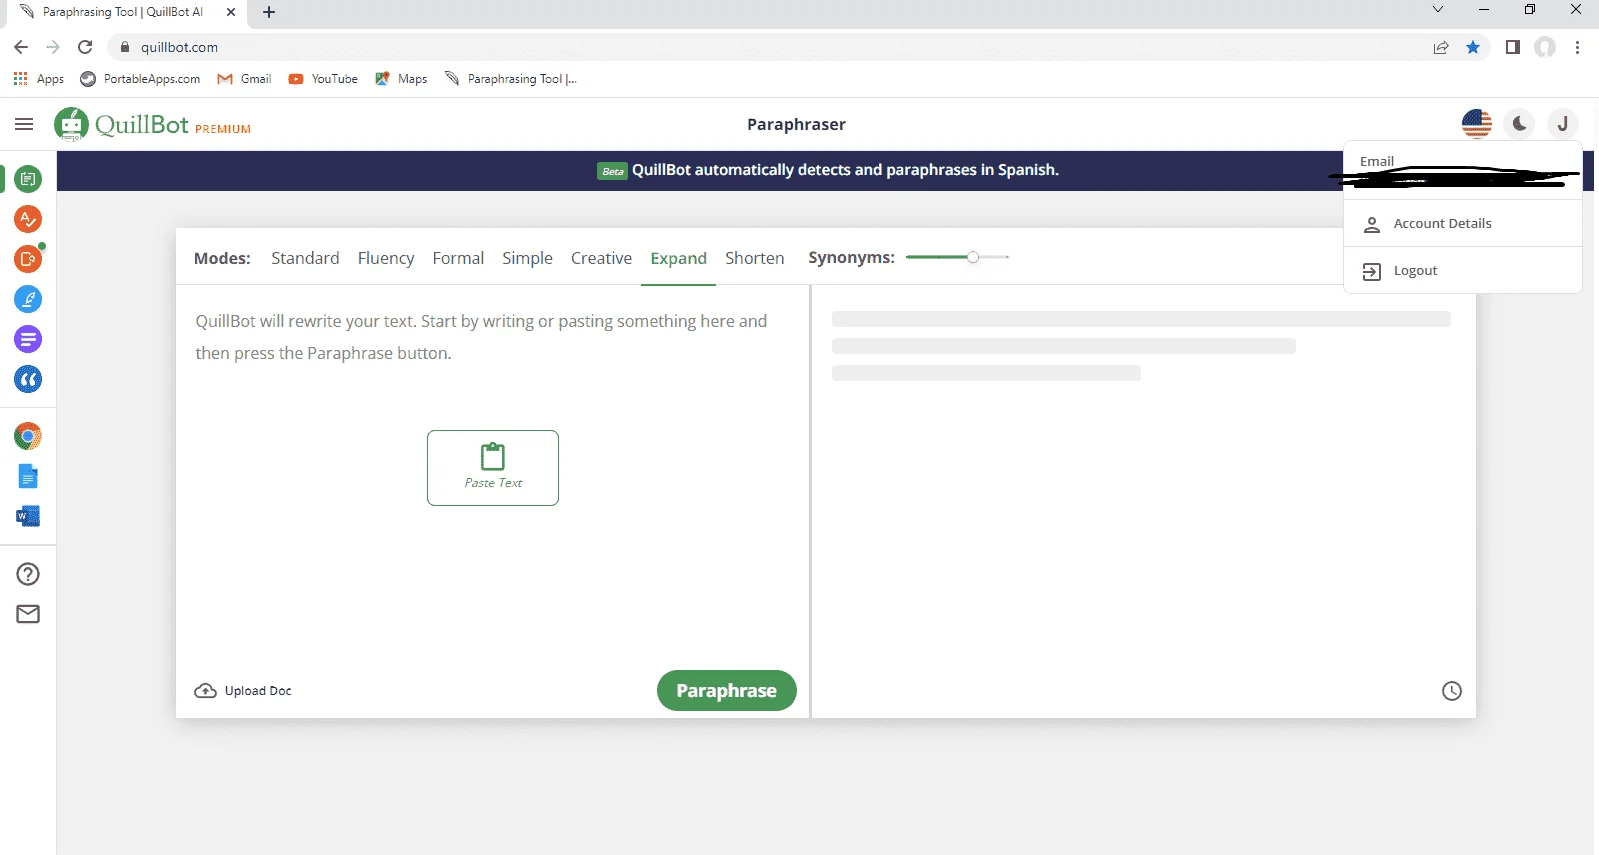The height and width of the screenshot is (855, 1599).
Task: Open the Co-Writer pen icon in sidebar
Action: [x=28, y=299]
